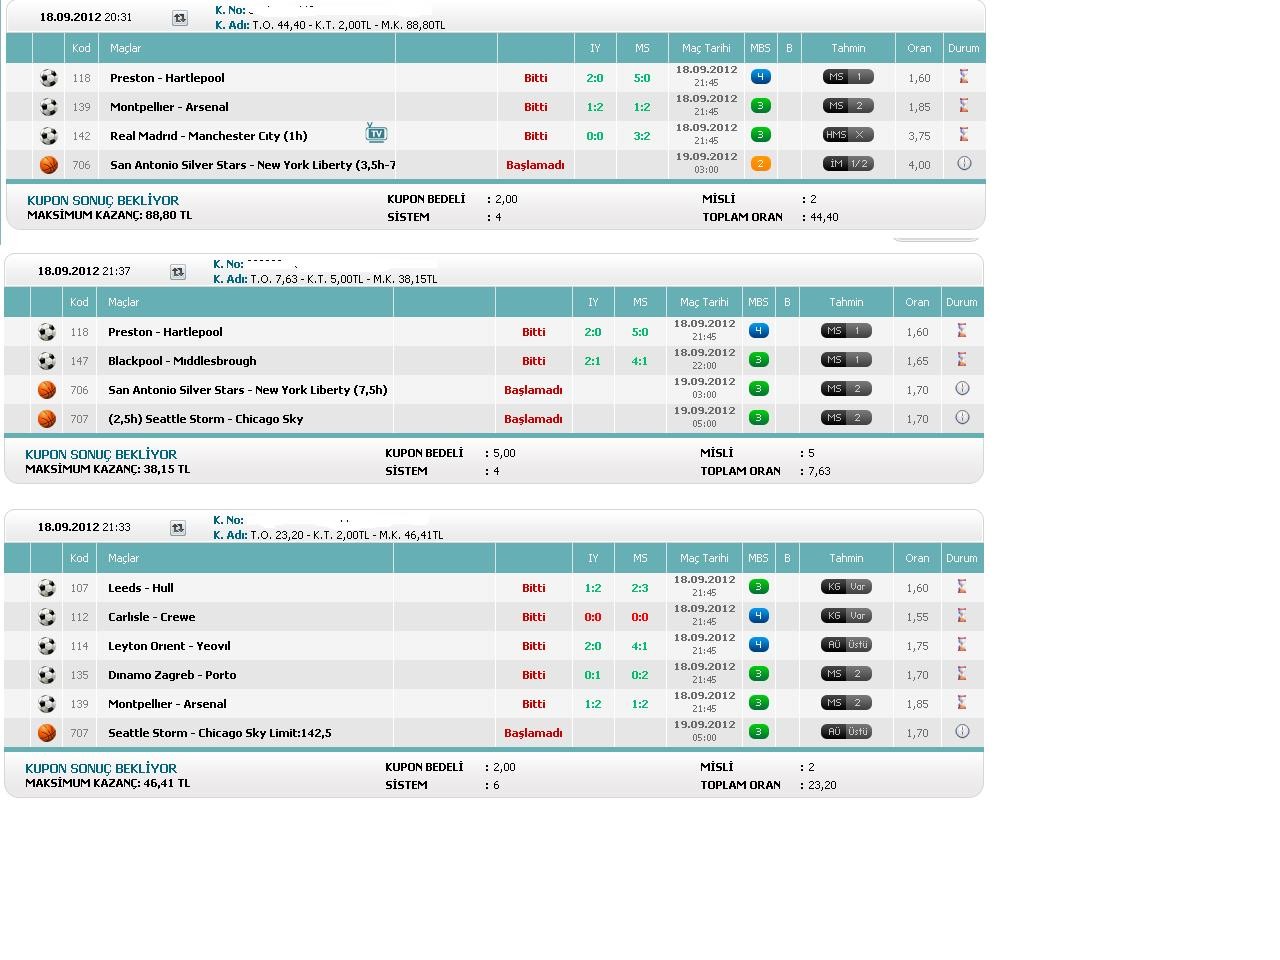The image size is (1280, 960).
Task: Click the soccer ball icon of Blackpool - Middlesbrough
Action: pyautogui.click(x=46, y=361)
